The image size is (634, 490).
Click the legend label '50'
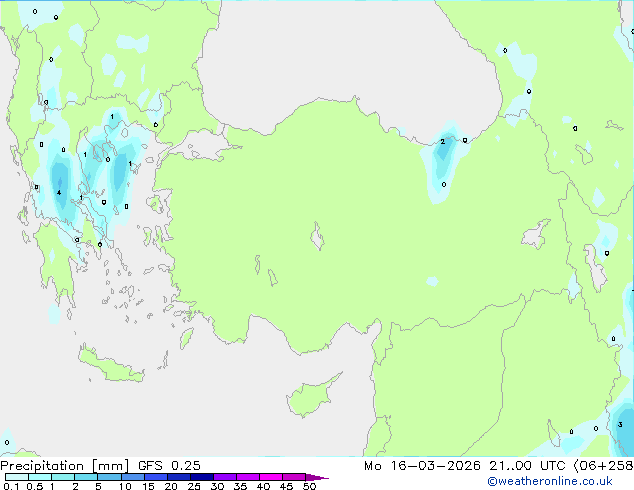[309, 486]
